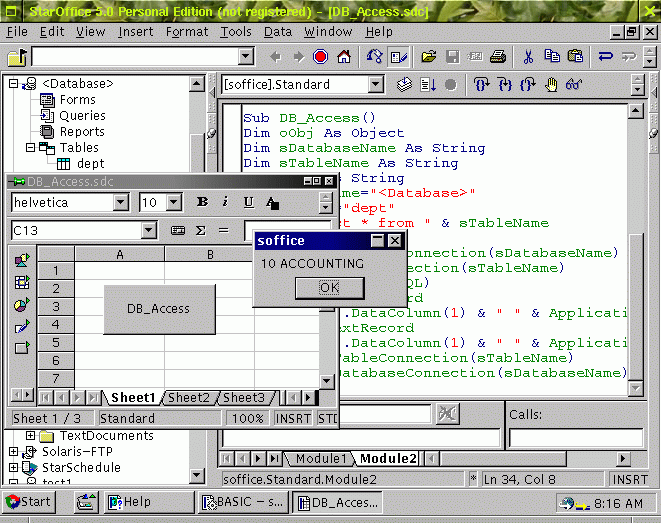Open the C13 cell reference dropdown
661x523 pixels.
148,231
